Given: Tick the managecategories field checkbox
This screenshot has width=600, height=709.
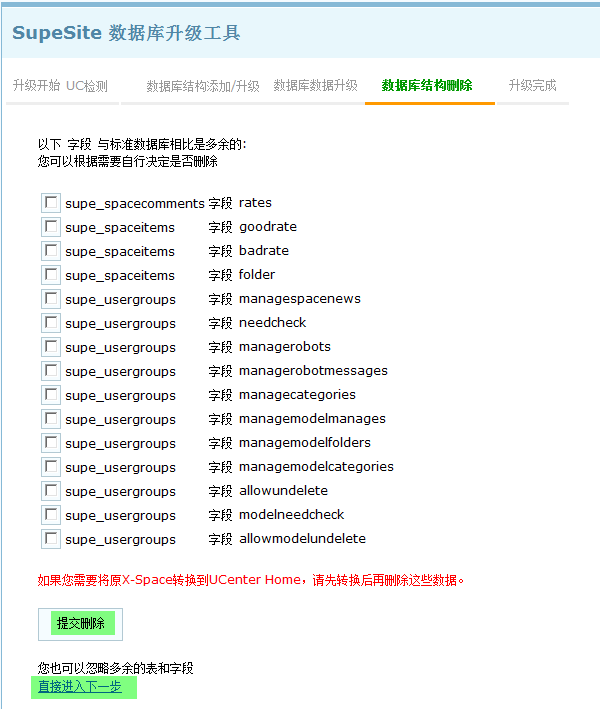Looking at the screenshot, I should (x=51, y=395).
